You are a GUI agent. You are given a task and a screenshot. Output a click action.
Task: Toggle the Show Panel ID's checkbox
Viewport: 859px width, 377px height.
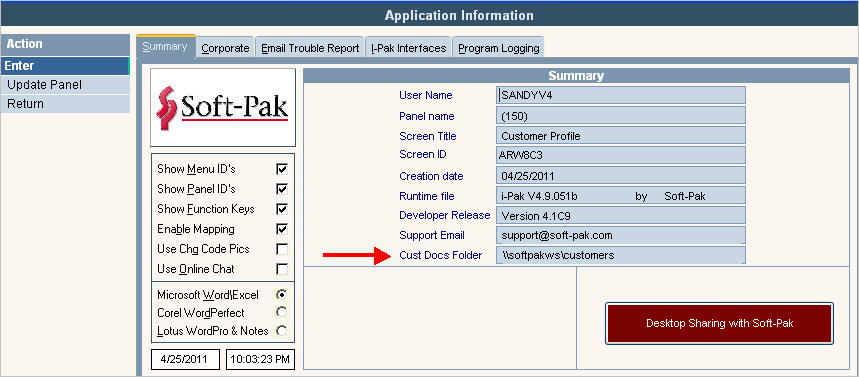click(282, 189)
